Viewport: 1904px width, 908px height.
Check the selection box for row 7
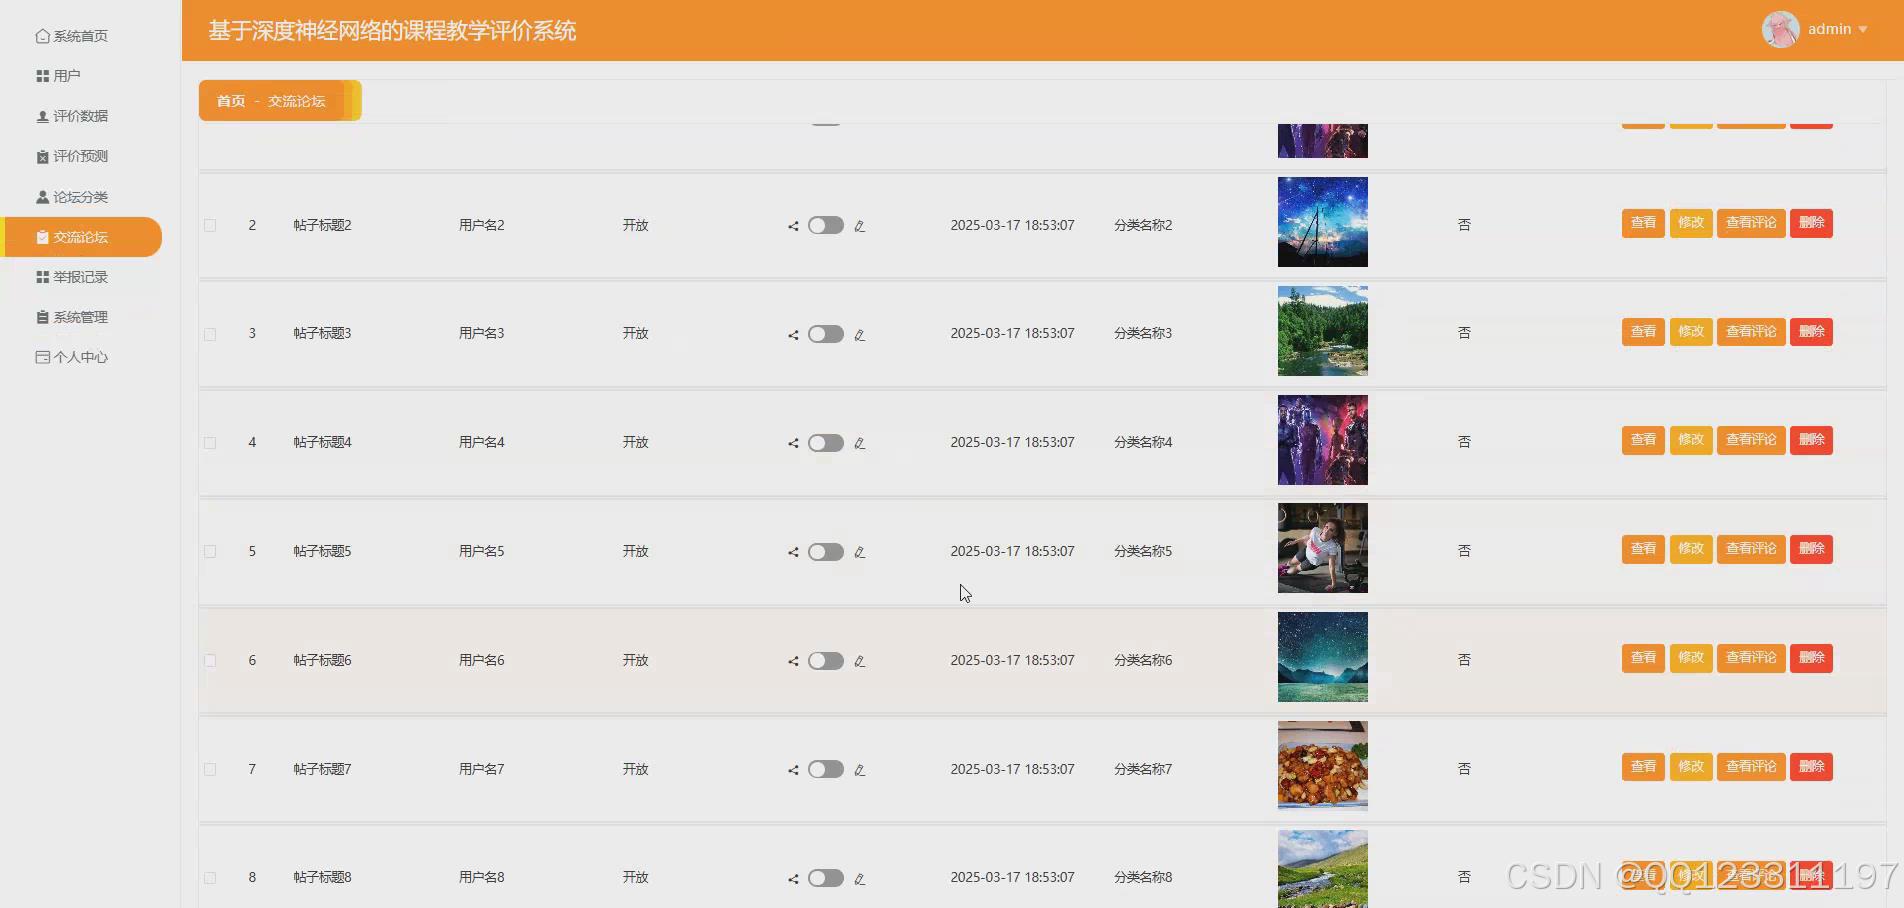pyautogui.click(x=210, y=769)
